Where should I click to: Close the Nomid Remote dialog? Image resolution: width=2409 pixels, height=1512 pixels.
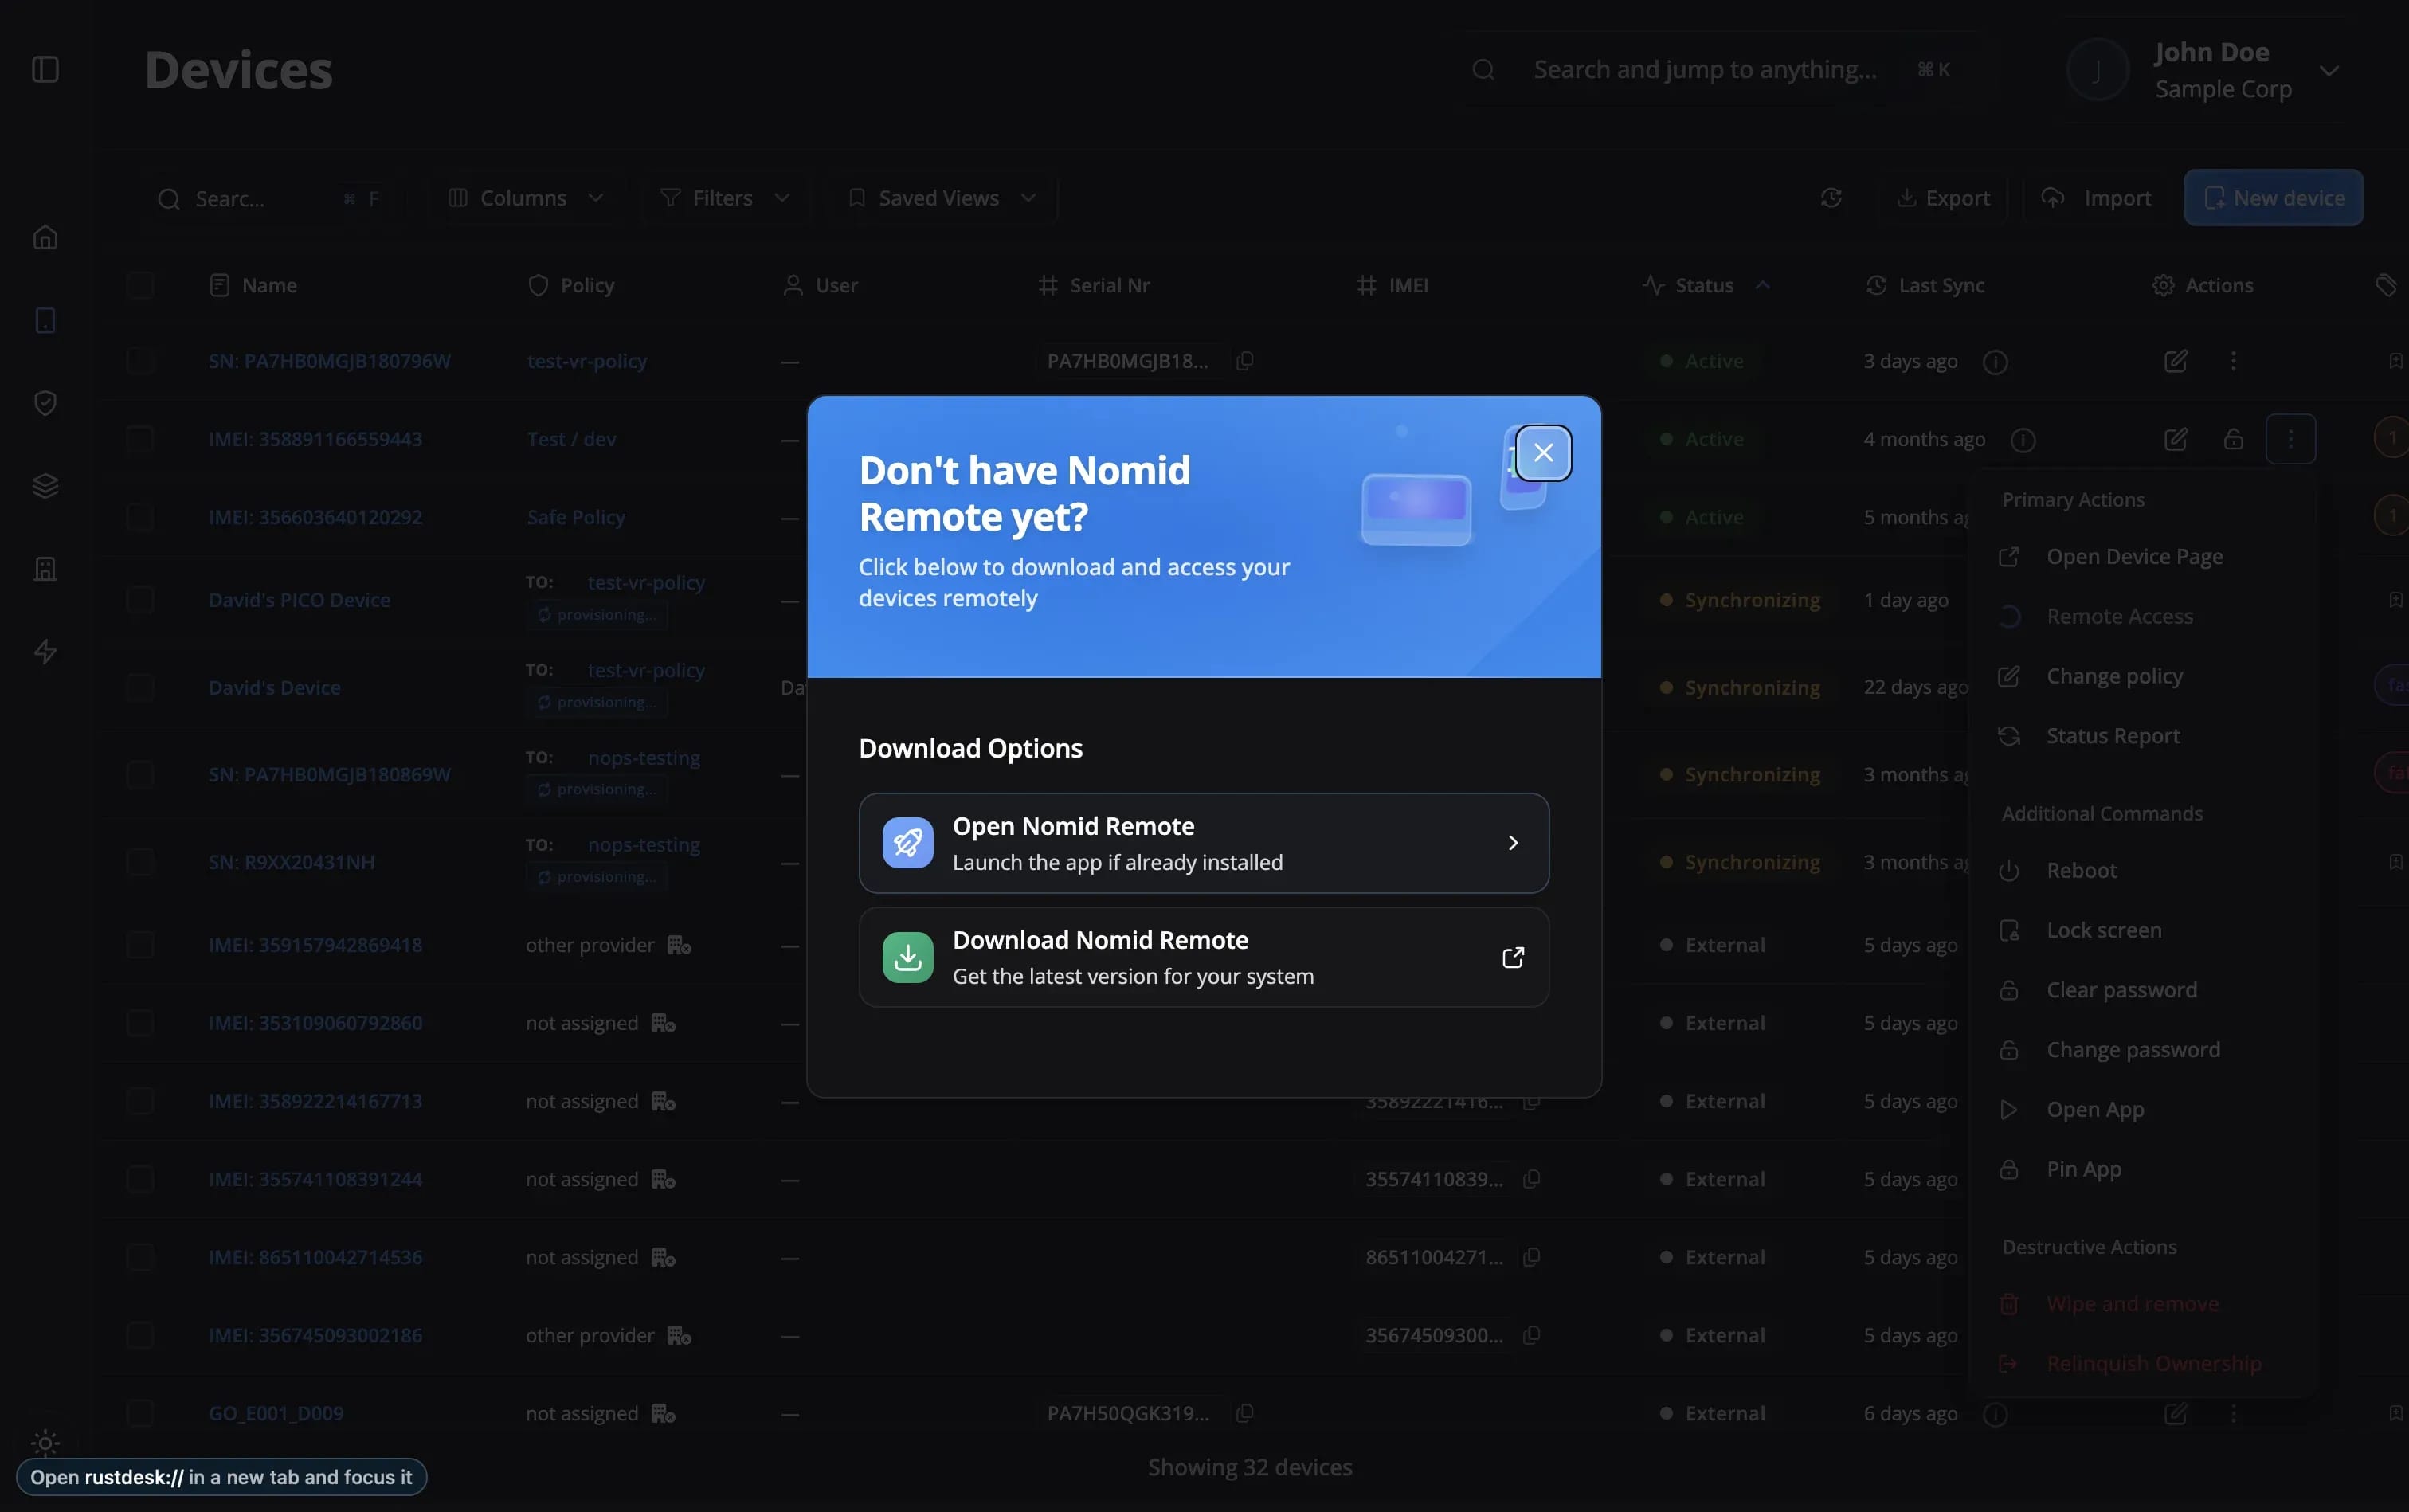pos(1542,453)
